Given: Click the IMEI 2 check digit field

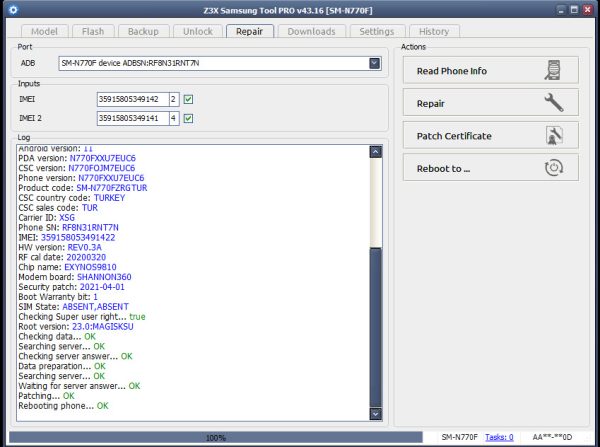Looking at the screenshot, I should (174, 118).
